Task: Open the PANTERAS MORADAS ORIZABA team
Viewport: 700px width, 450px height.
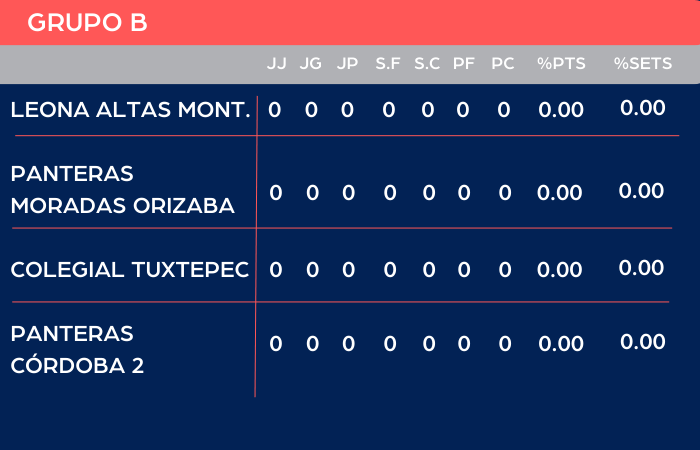Action: pyautogui.click(x=122, y=190)
